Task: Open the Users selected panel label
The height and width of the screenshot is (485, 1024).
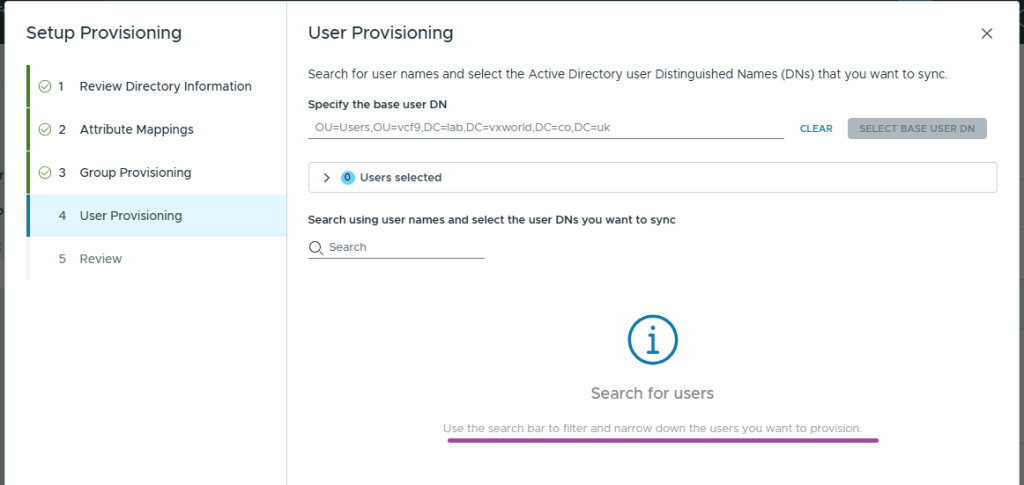Action: click(x=400, y=177)
